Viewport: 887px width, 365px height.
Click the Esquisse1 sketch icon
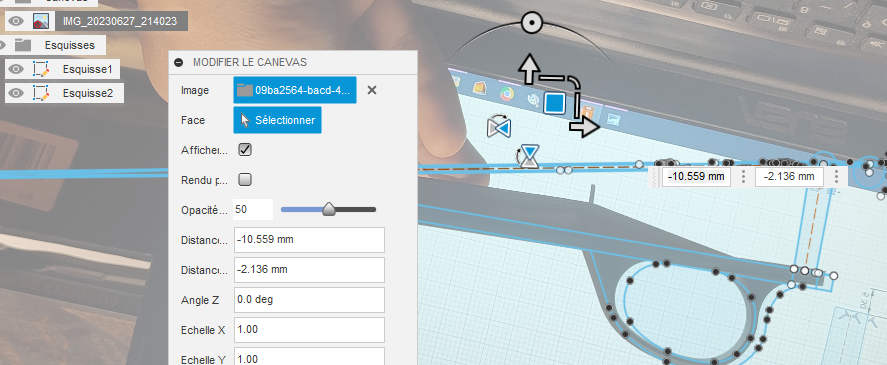pyautogui.click(x=41, y=70)
